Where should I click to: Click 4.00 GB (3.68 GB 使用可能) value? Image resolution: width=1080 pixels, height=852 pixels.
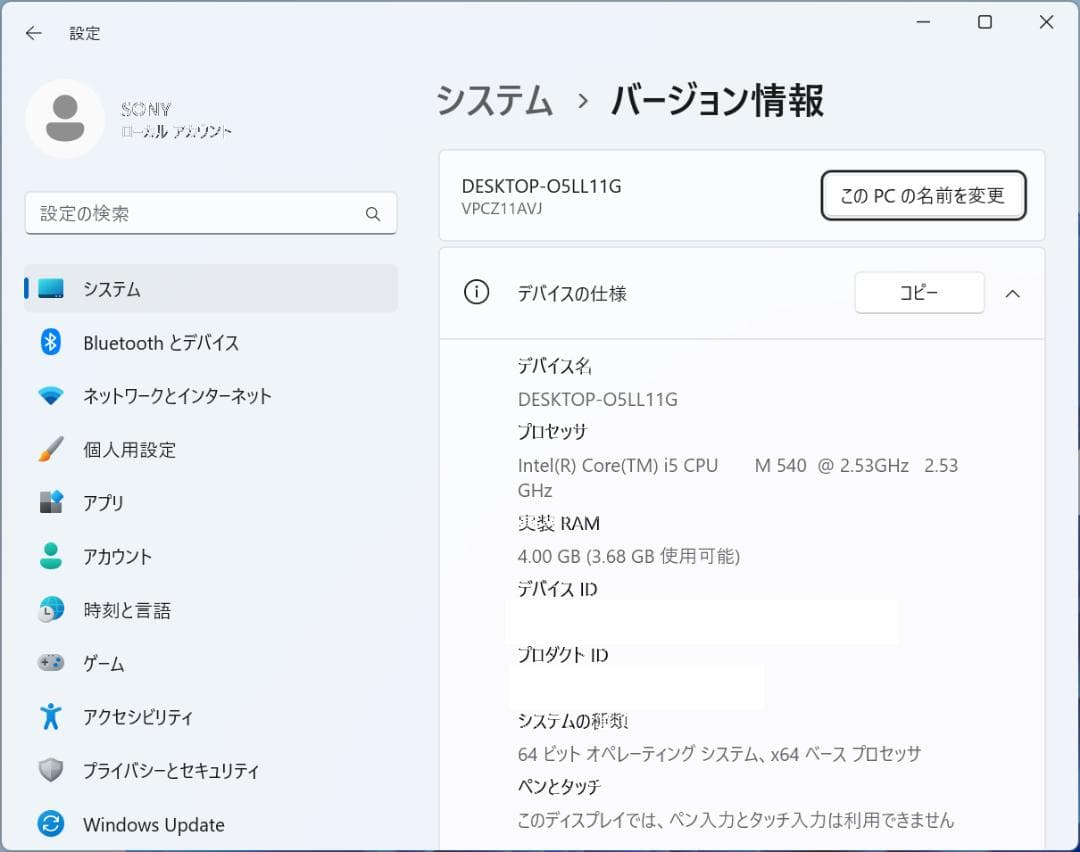click(x=628, y=557)
